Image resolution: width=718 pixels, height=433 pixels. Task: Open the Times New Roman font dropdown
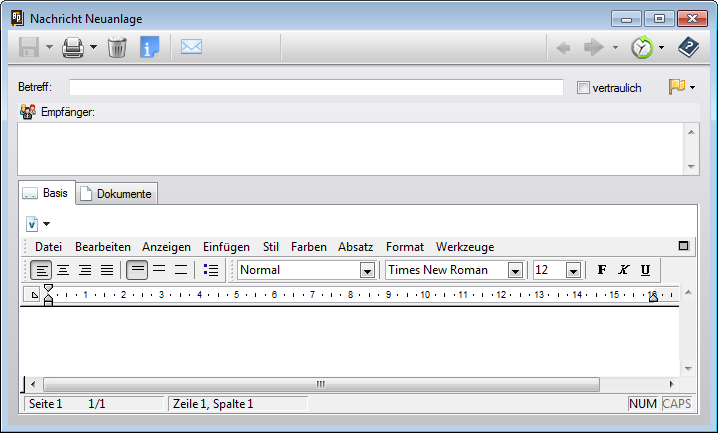coord(515,270)
